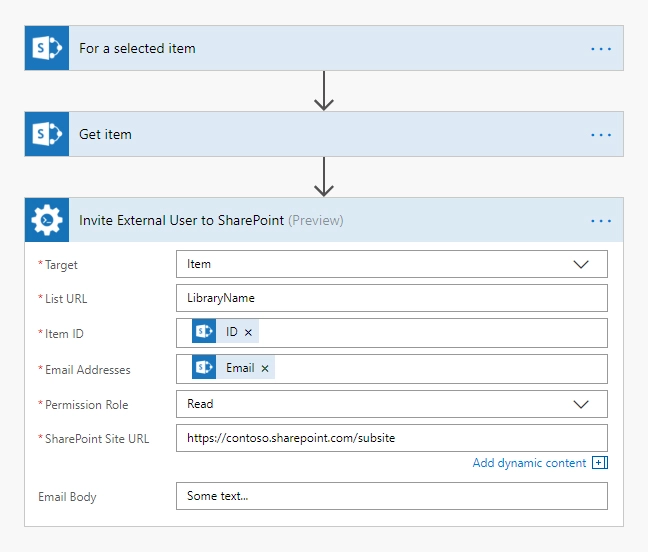Image resolution: width=648 pixels, height=552 pixels.
Task: Click the List URL field containing LibraryName
Action: 392,298
